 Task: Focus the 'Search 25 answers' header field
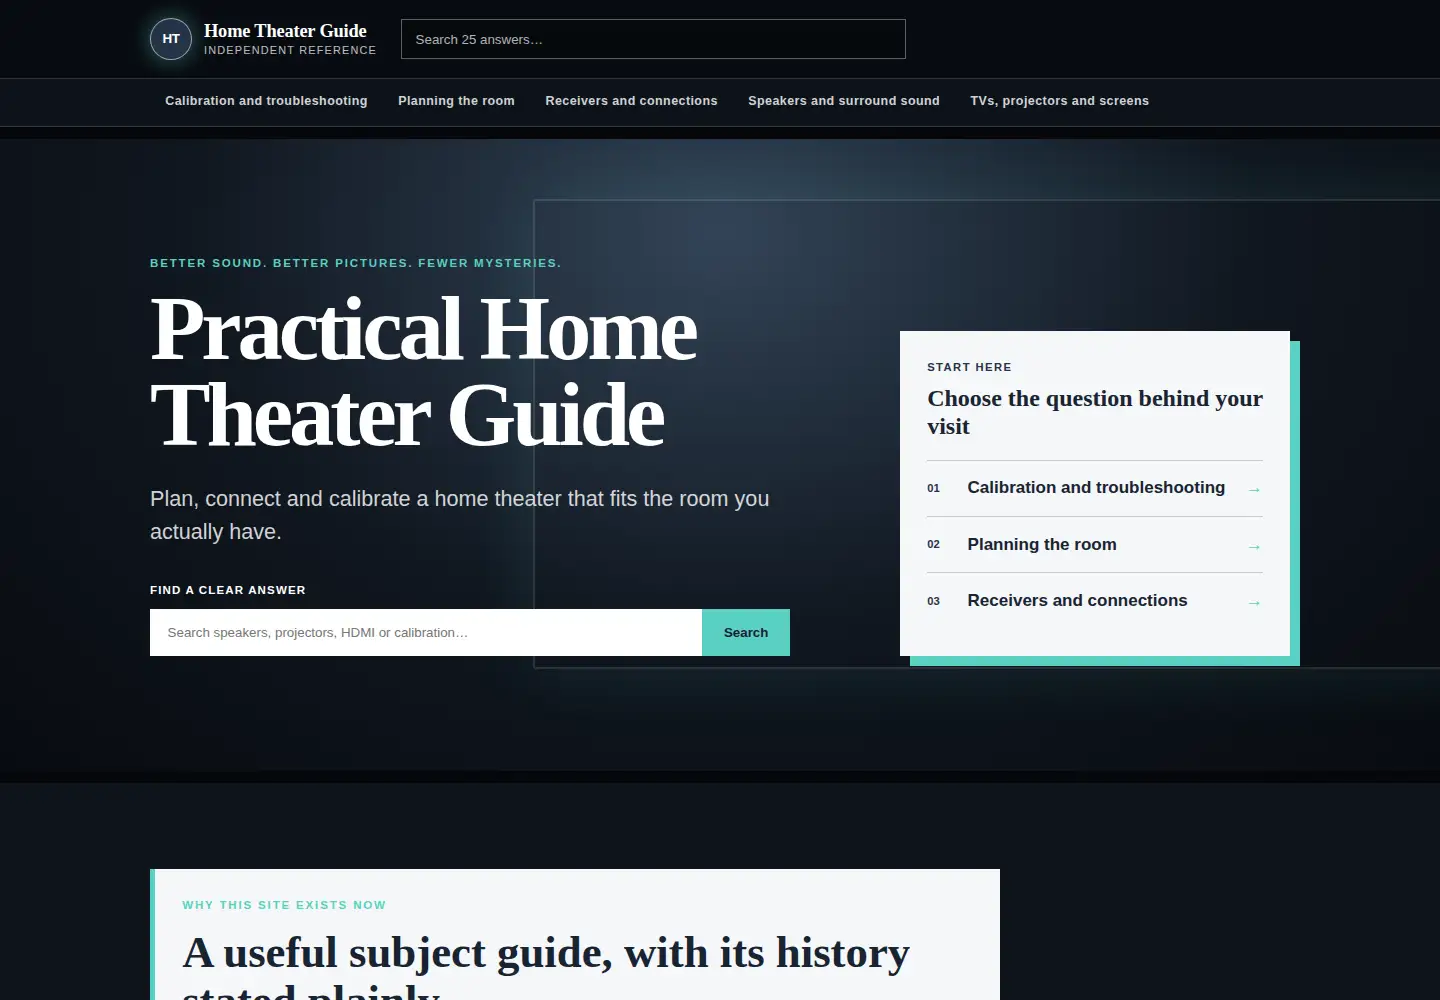[x=653, y=39]
